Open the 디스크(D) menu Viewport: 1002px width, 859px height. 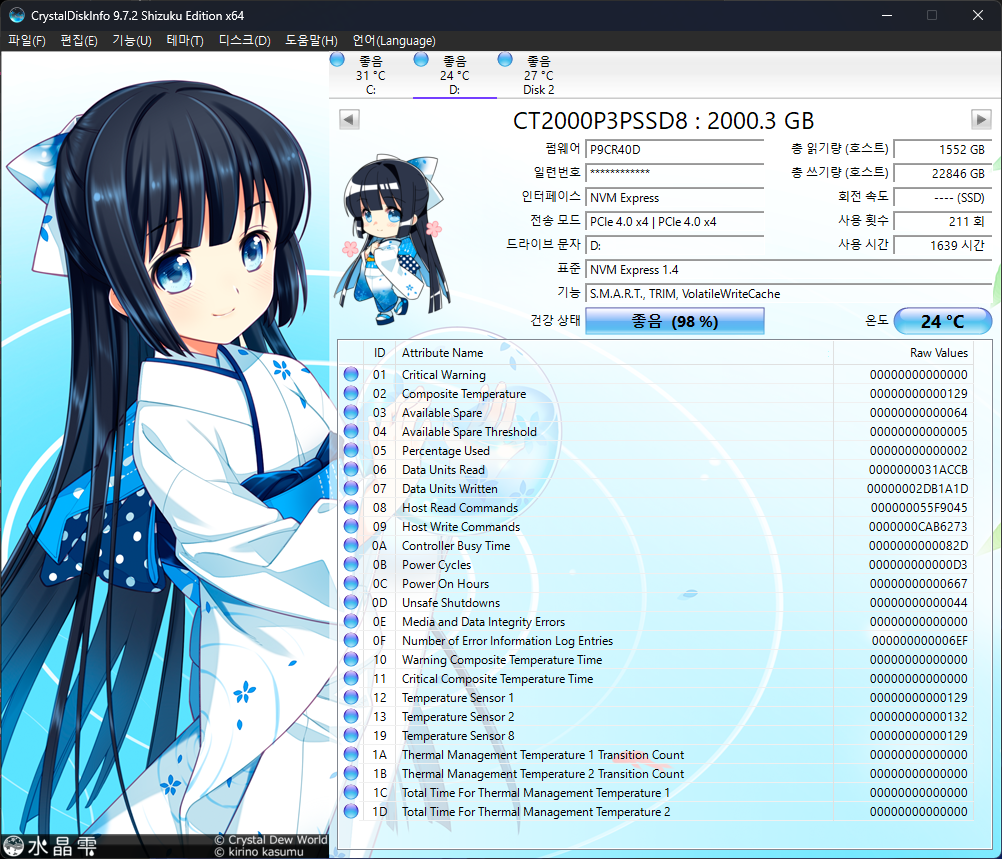click(245, 41)
